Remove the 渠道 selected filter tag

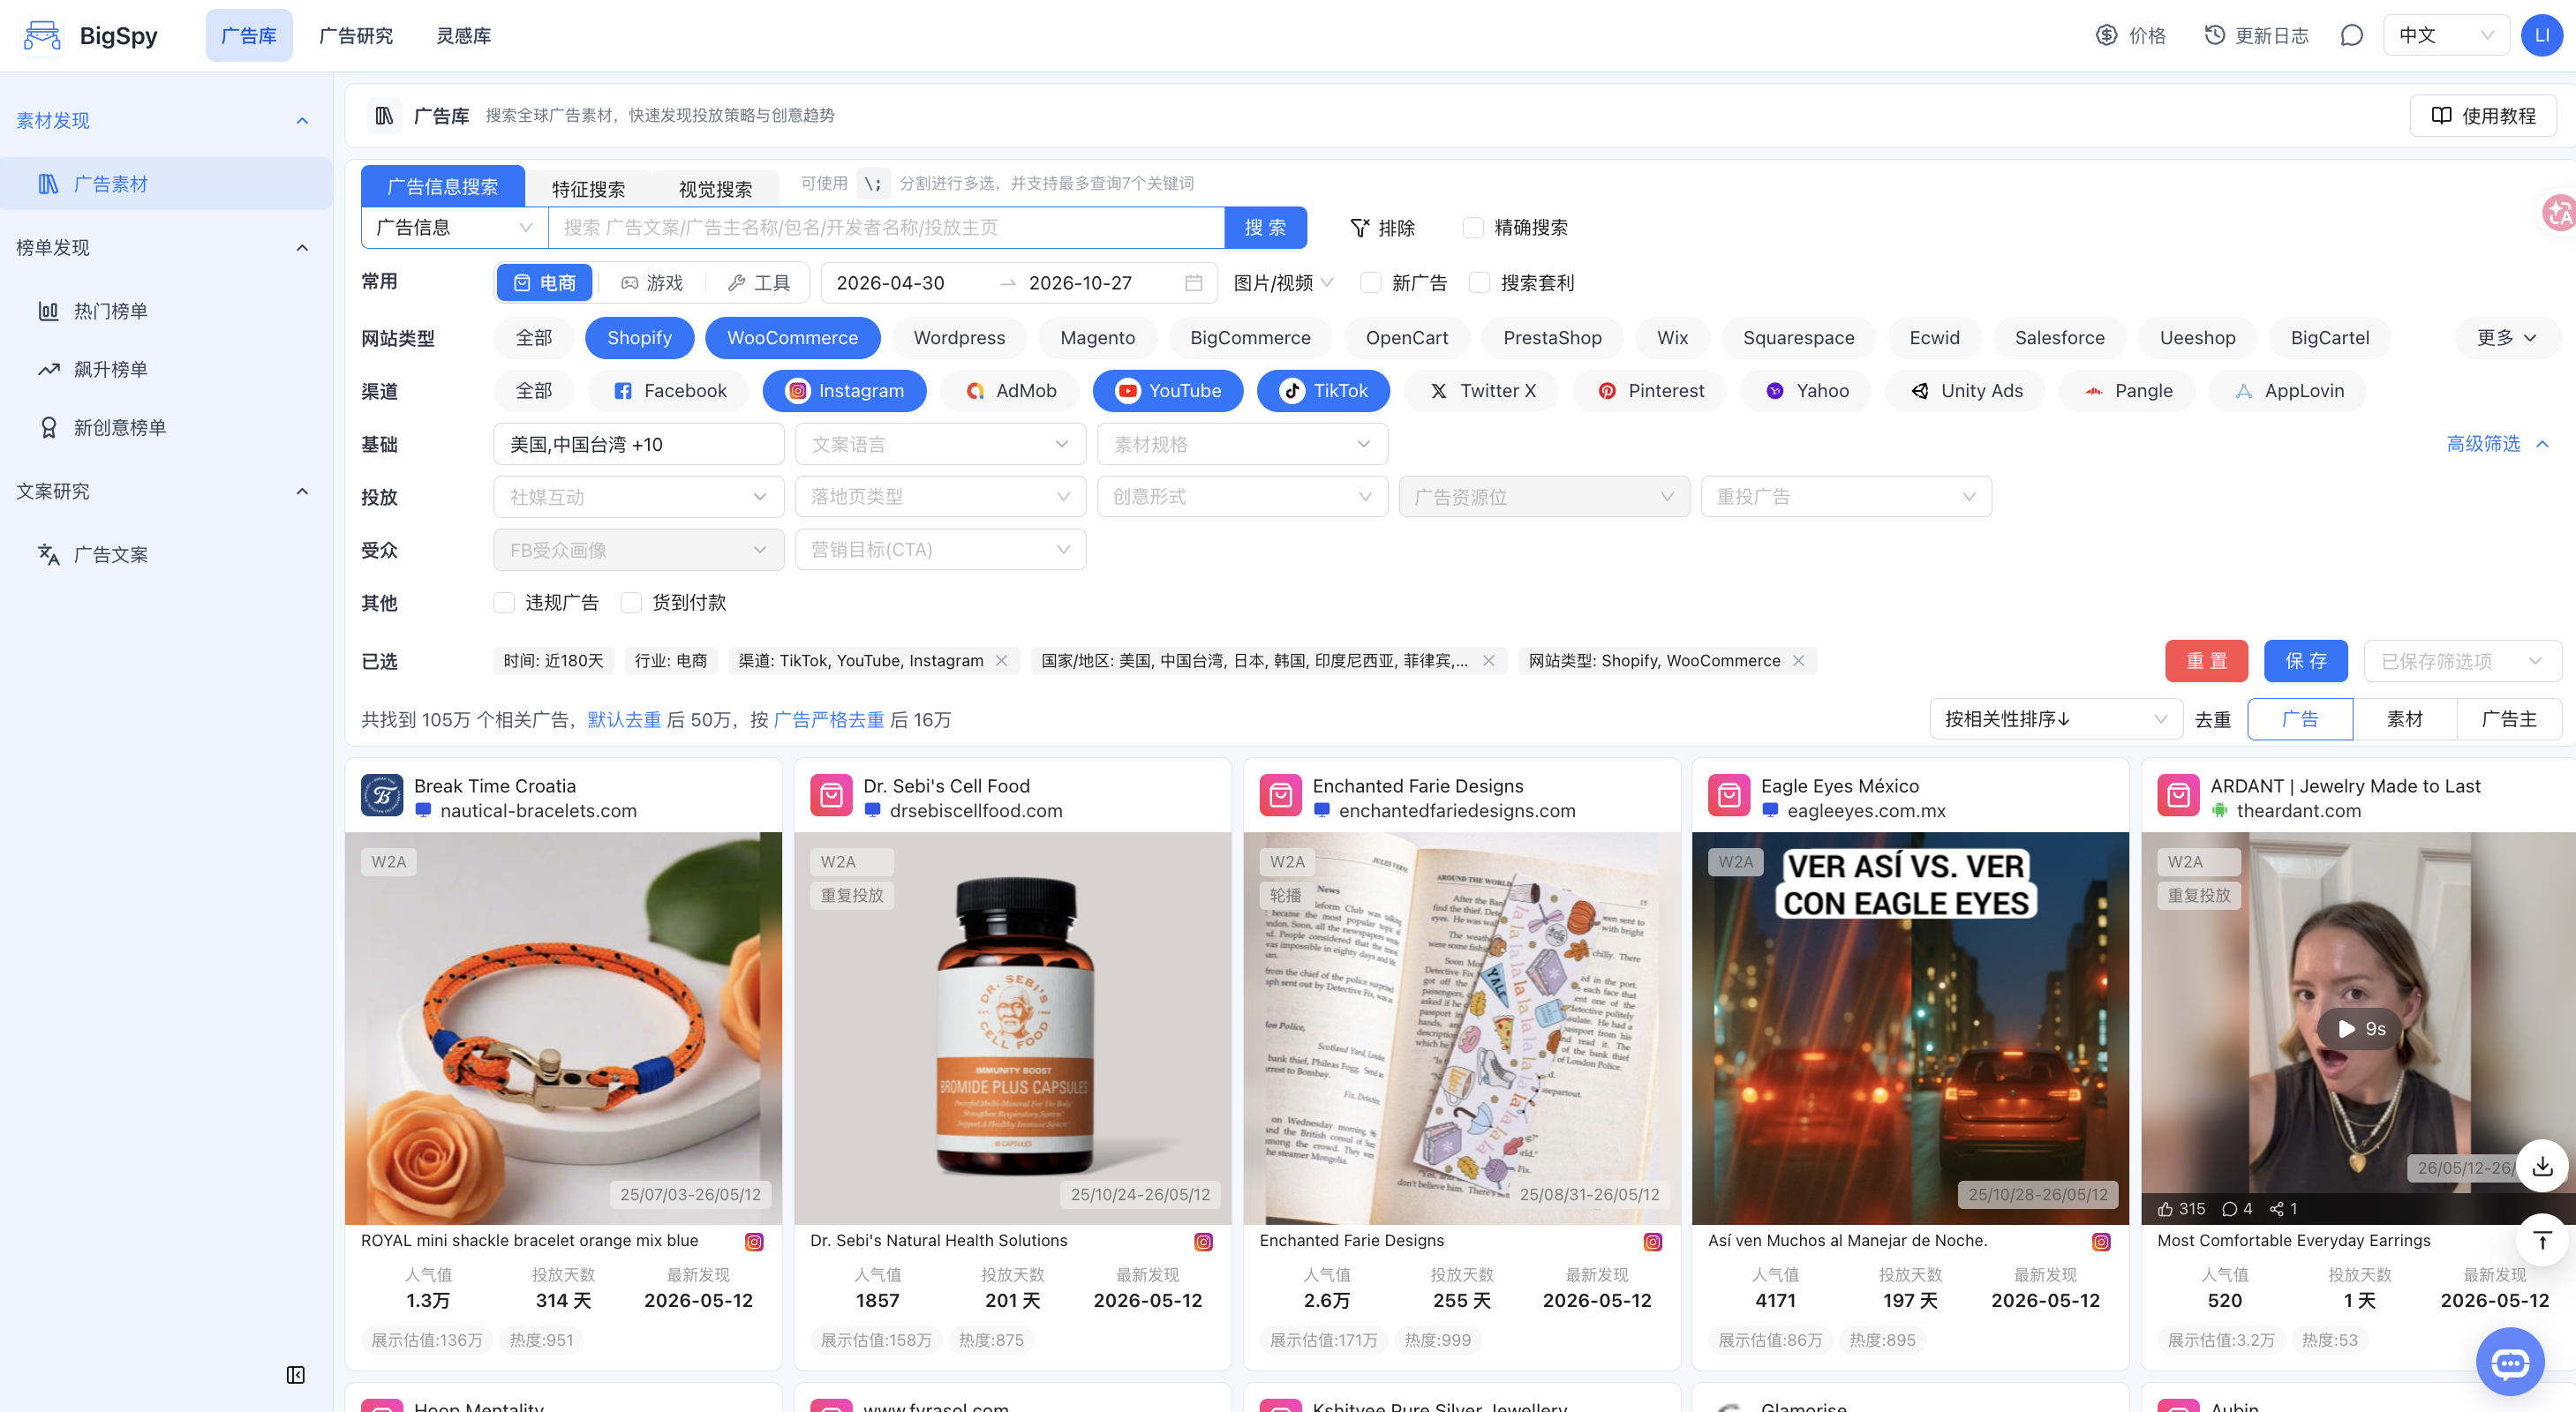click(1002, 661)
